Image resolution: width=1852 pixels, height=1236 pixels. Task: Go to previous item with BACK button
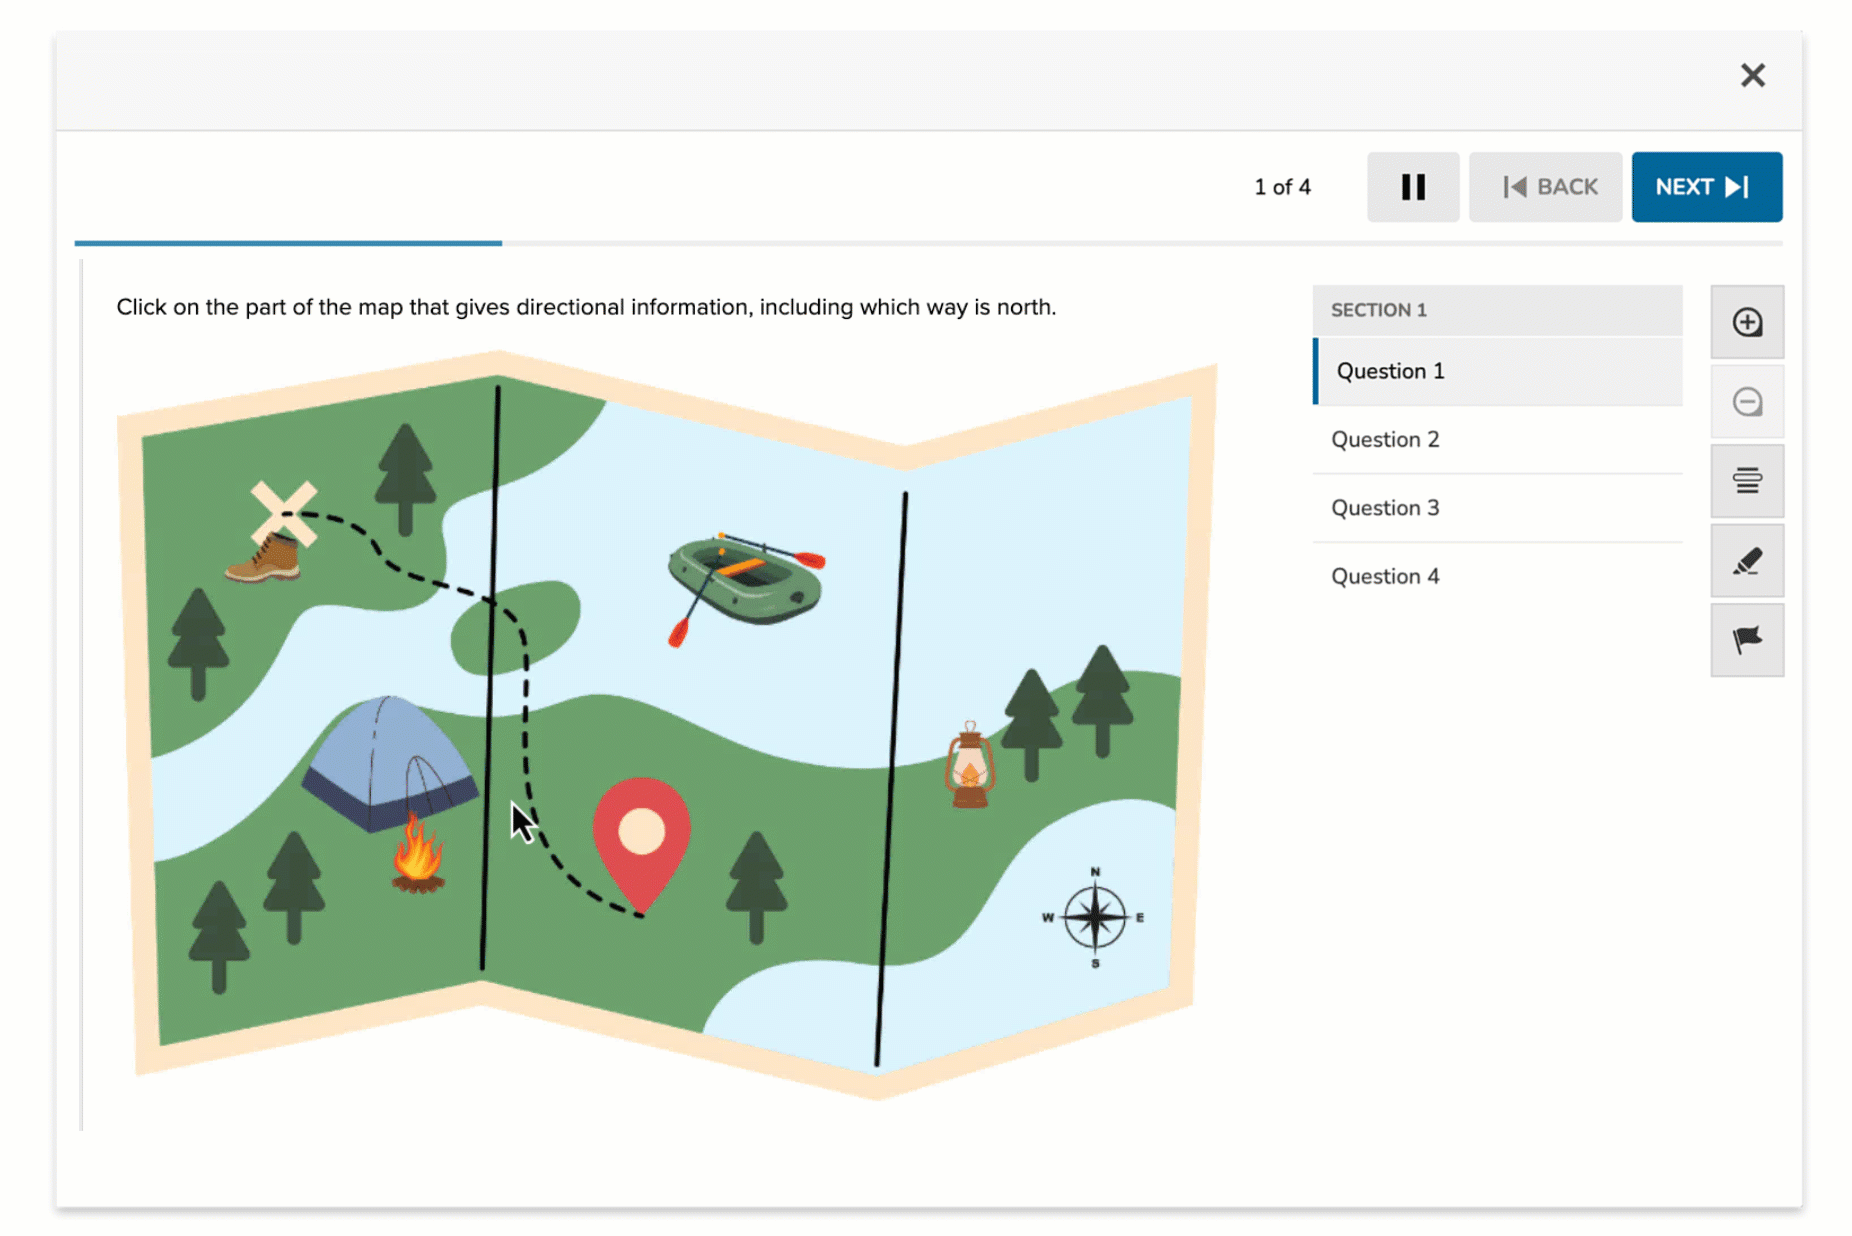coord(1545,187)
